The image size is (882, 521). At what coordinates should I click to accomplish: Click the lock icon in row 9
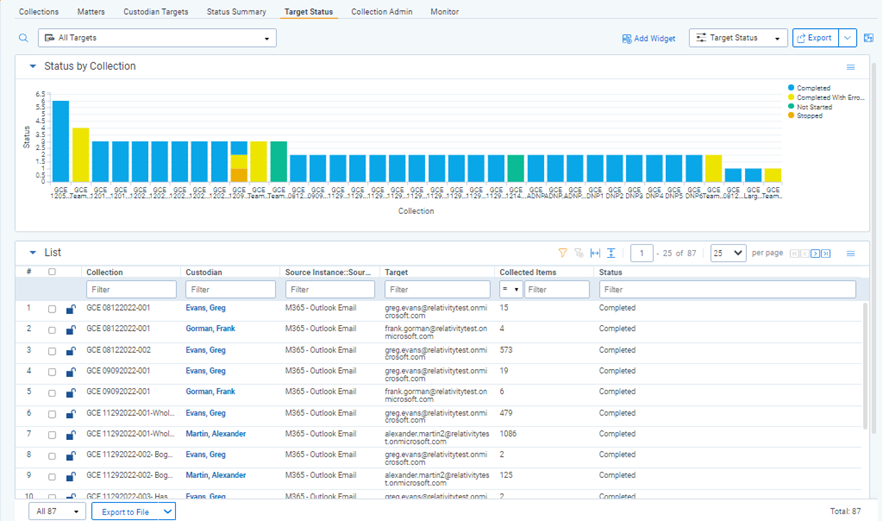click(x=71, y=477)
